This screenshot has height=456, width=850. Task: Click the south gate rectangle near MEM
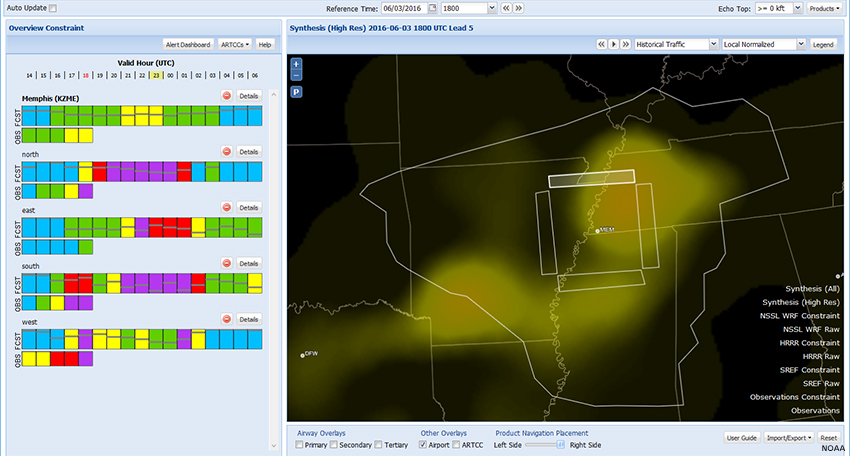[601, 281]
